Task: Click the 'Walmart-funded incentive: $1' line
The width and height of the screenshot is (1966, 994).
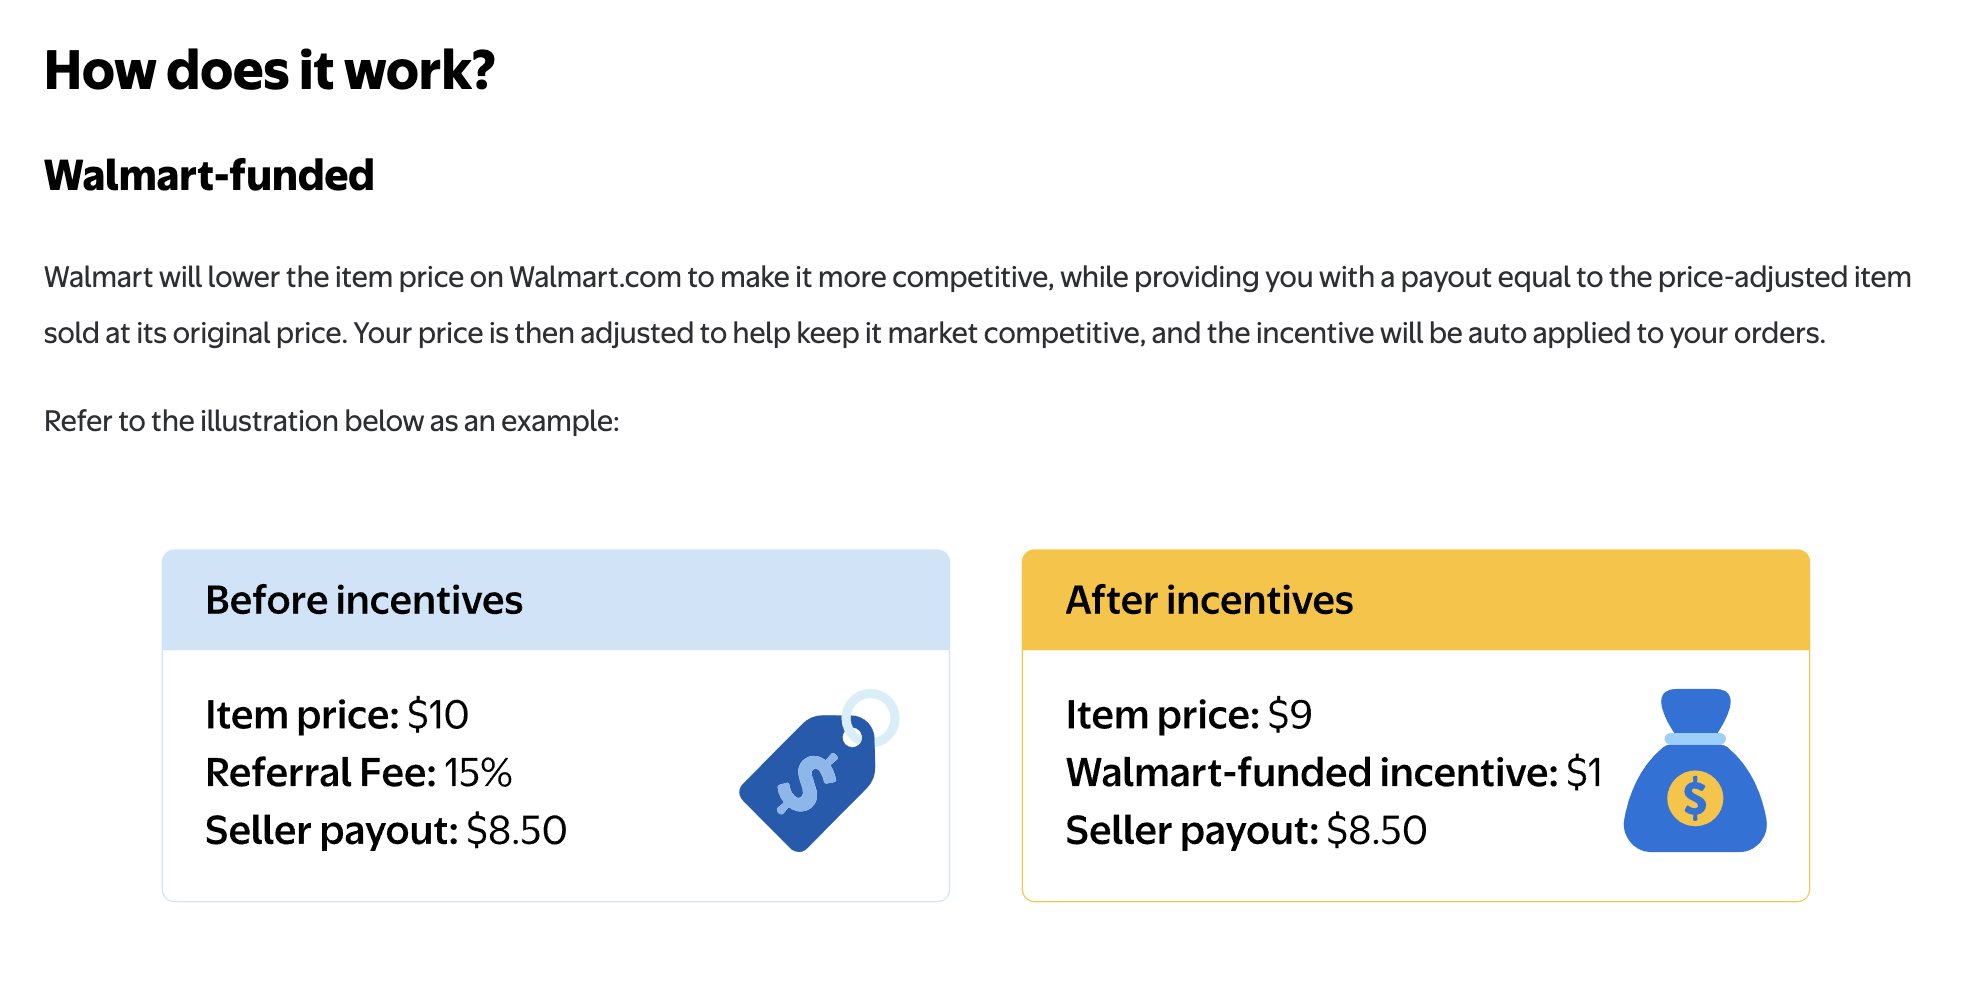Action: tap(1334, 773)
